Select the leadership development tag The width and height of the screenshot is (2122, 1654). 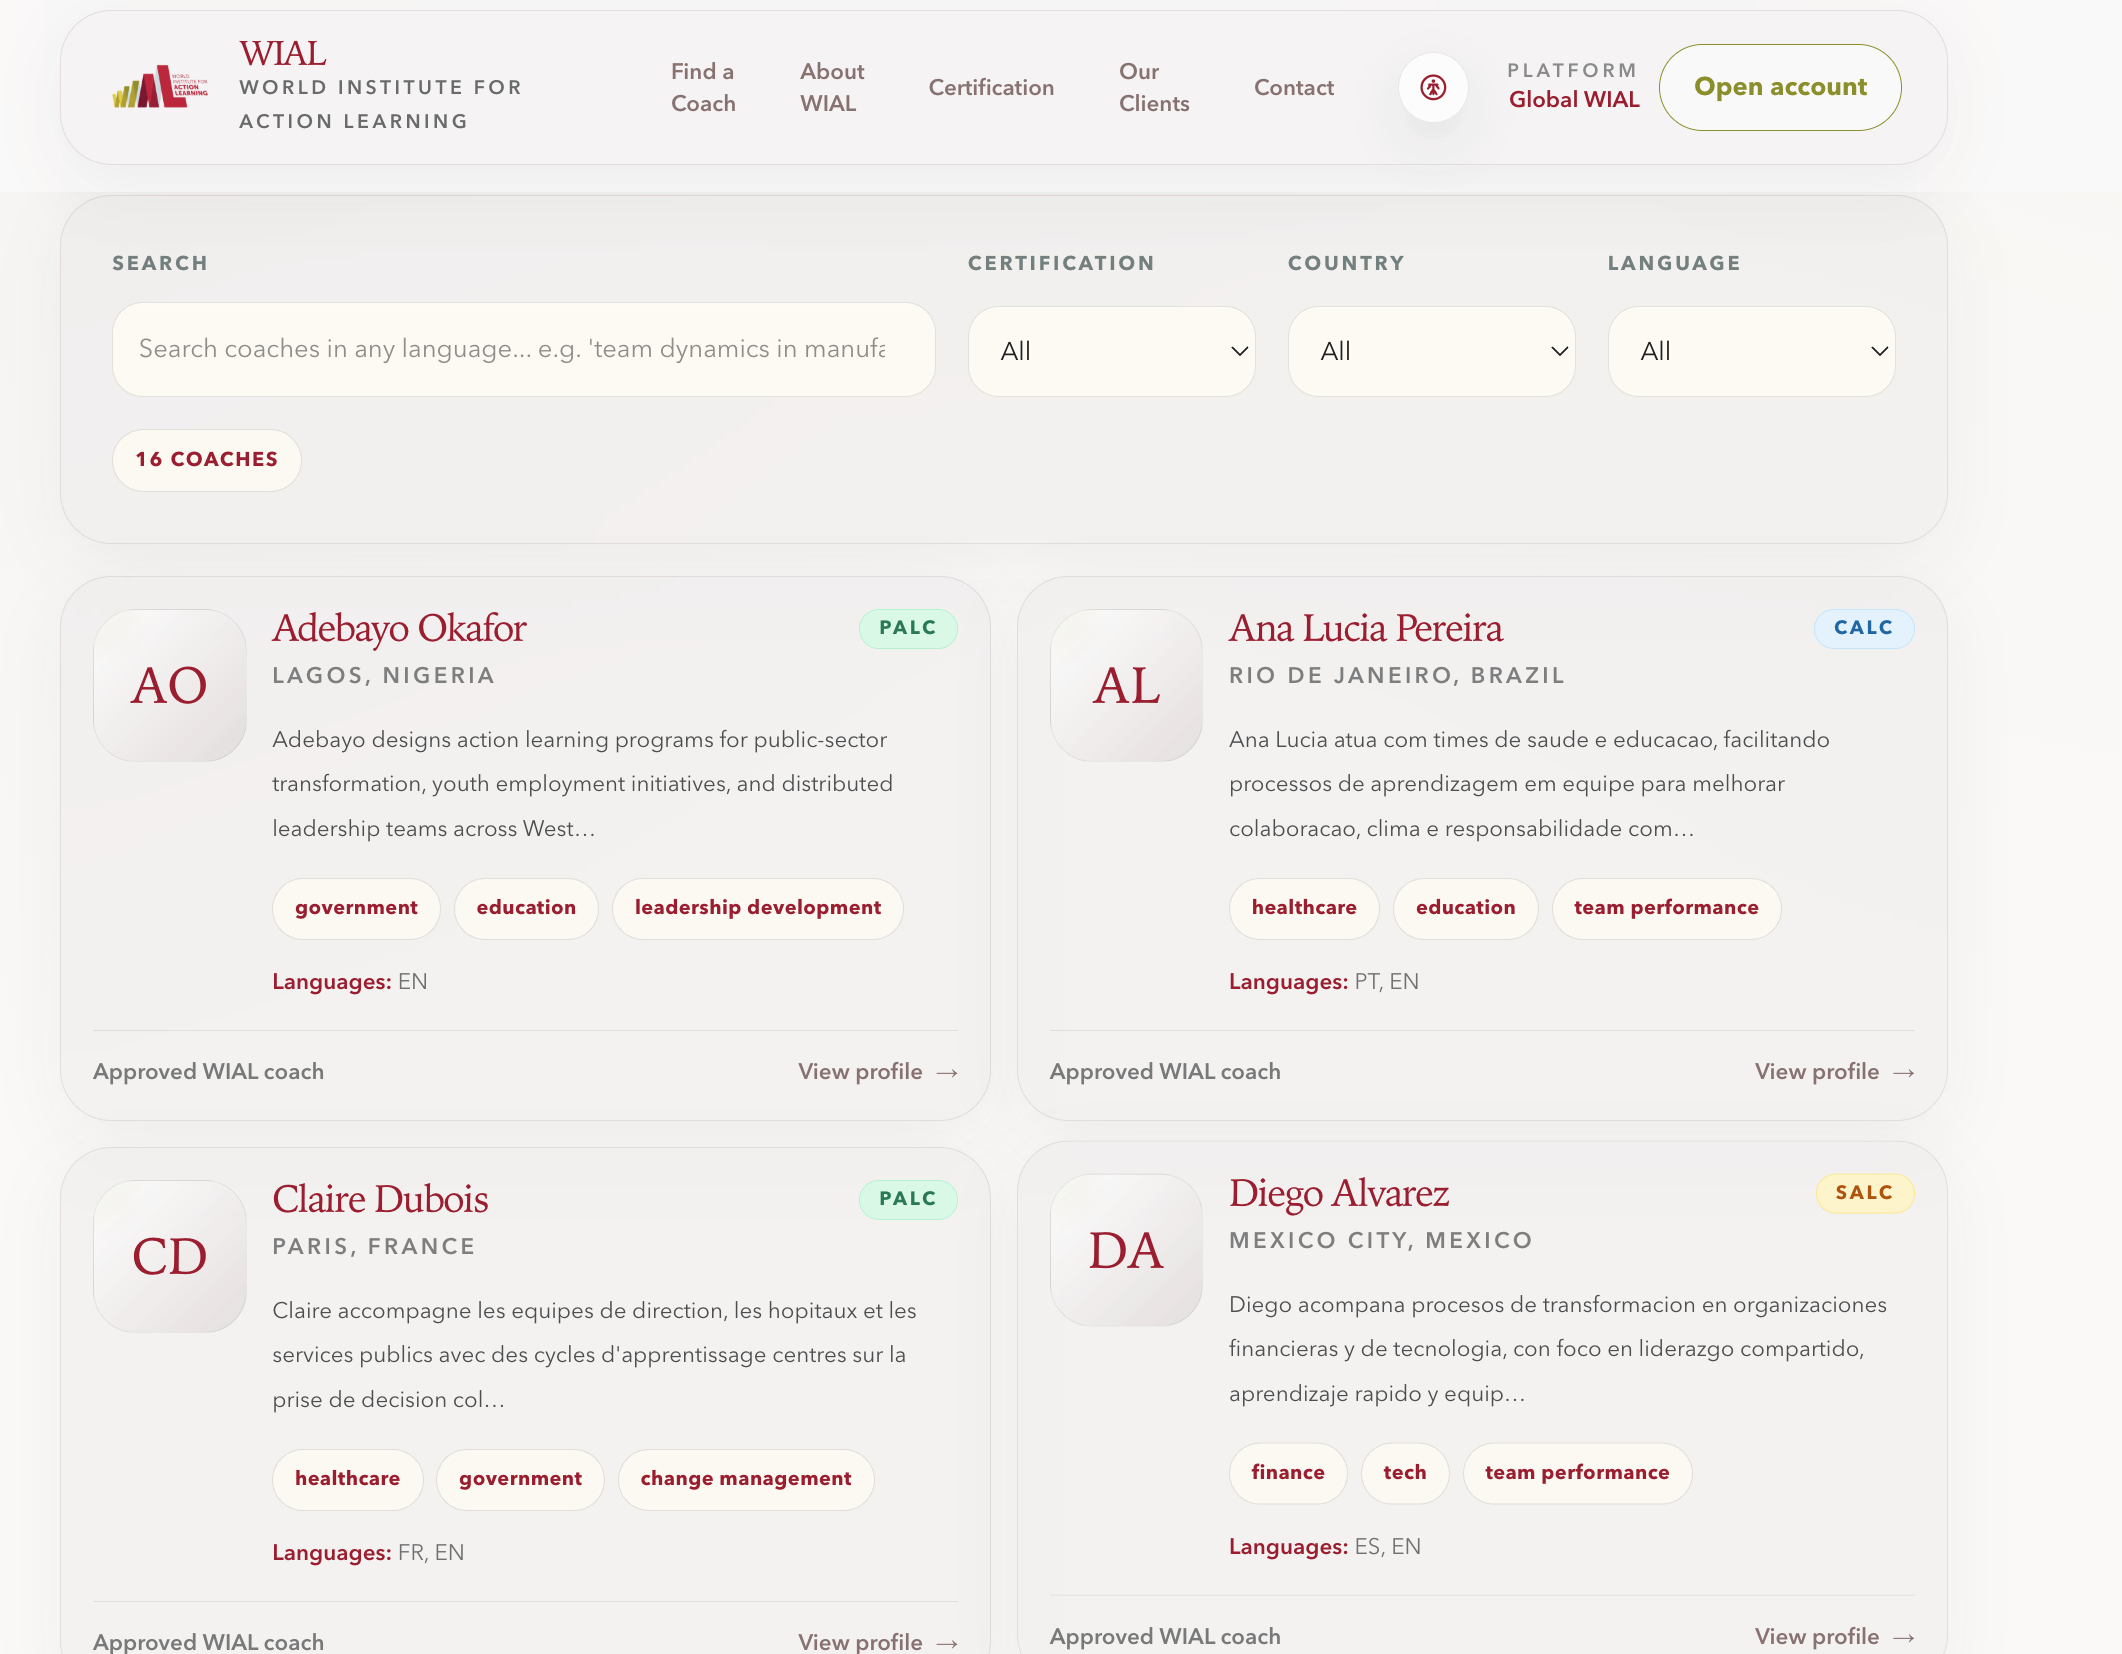pos(757,908)
